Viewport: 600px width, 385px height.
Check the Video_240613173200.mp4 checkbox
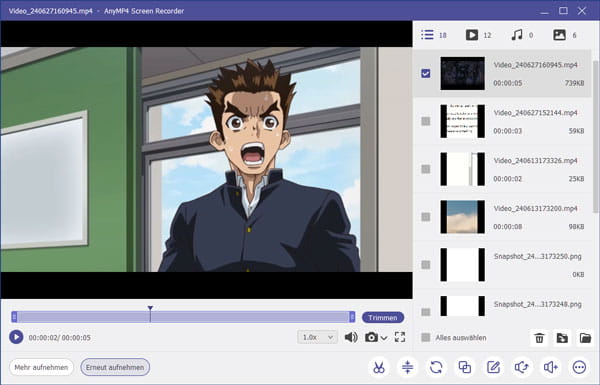(426, 217)
